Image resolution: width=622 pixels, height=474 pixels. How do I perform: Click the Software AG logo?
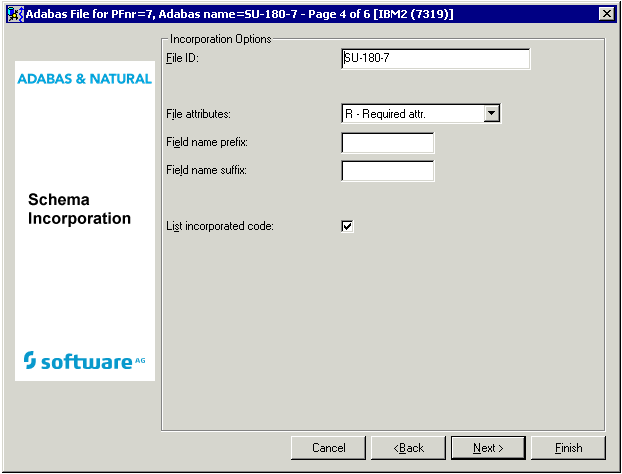coord(85,361)
